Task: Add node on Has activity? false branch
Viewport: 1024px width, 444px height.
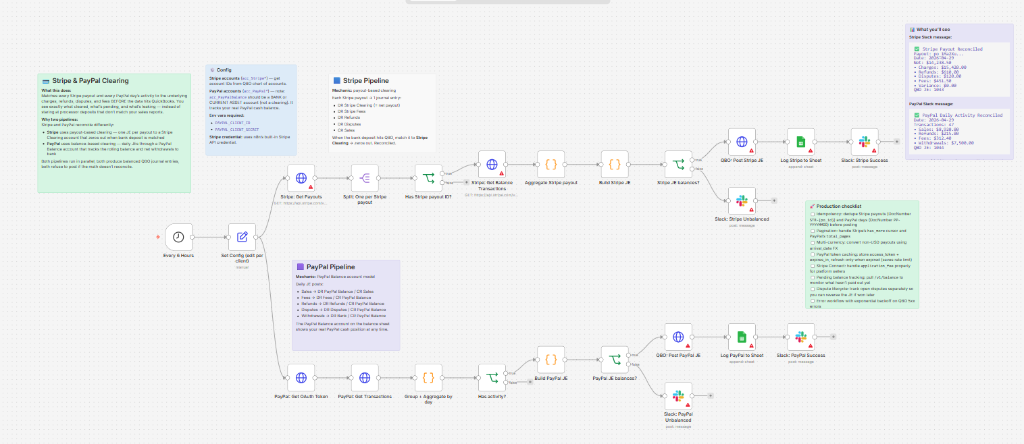Action: click(x=530, y=382)
